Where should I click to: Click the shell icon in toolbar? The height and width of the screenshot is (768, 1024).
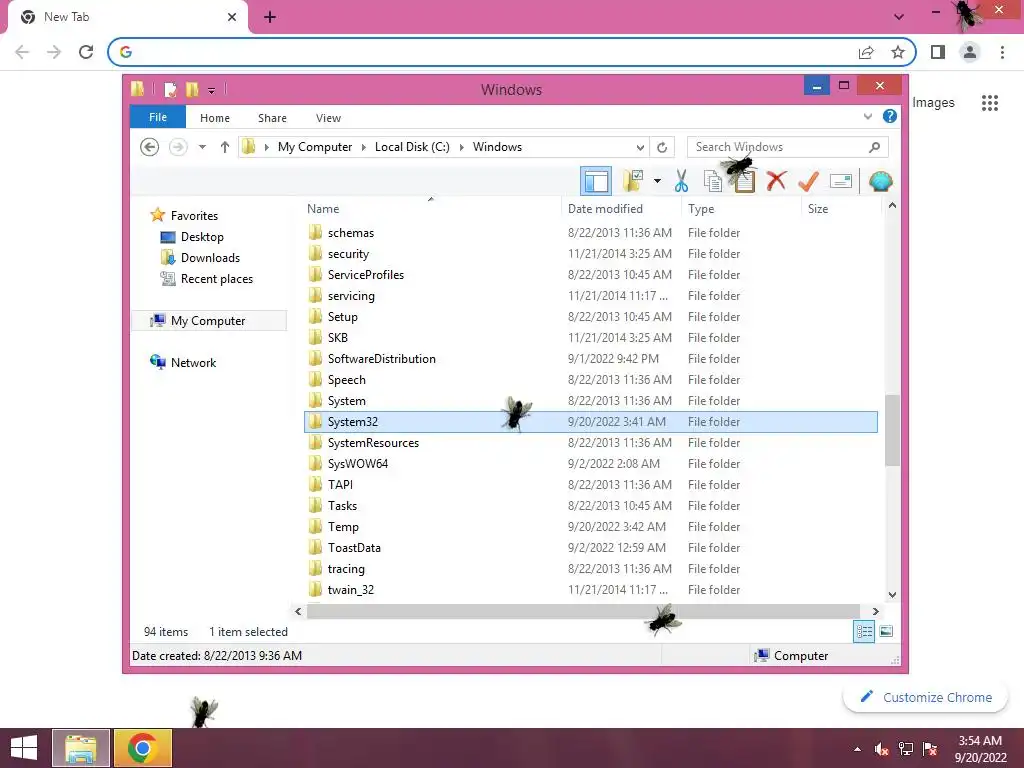(x=880, y=181)
